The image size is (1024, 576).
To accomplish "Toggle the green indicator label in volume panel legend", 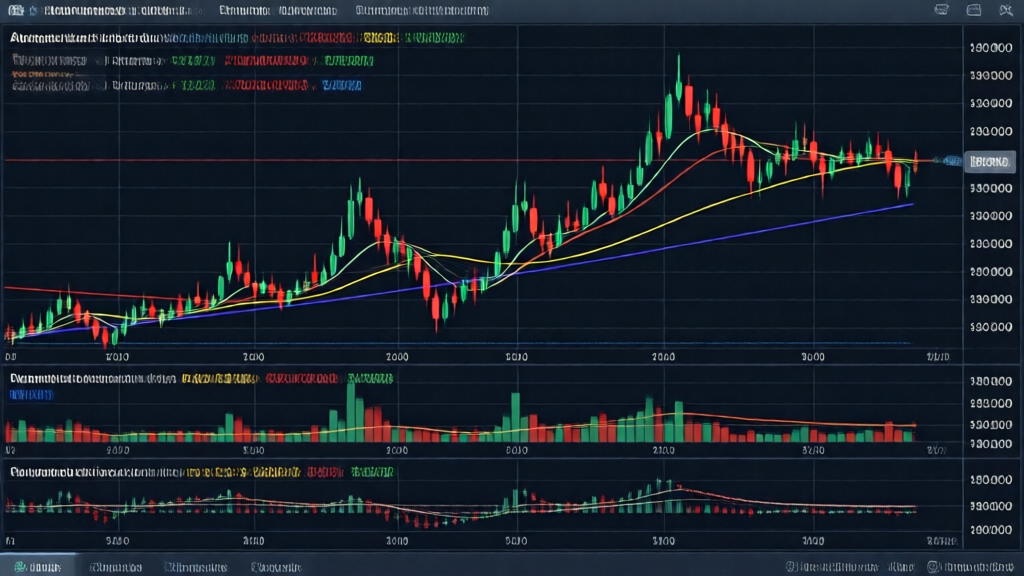I will (371, 380).
